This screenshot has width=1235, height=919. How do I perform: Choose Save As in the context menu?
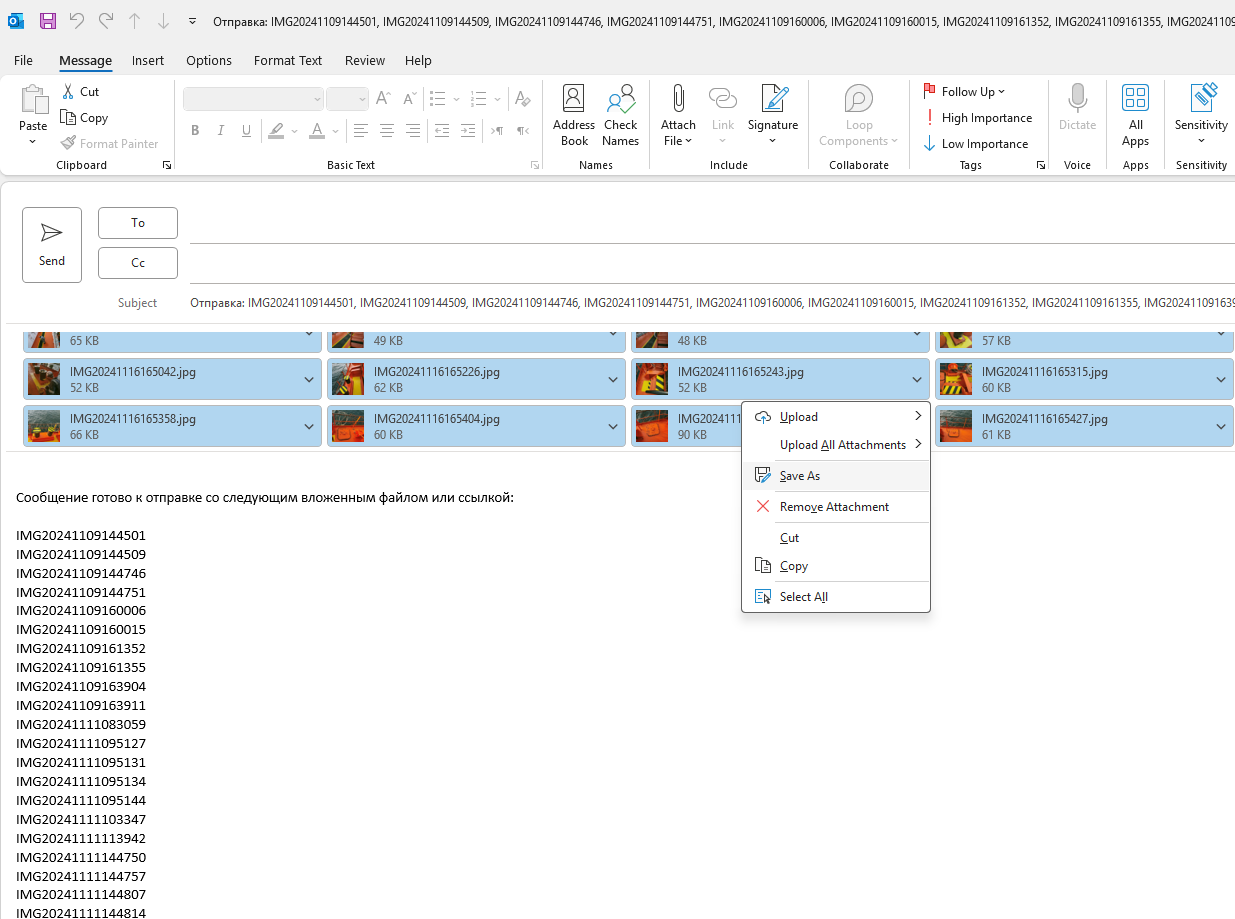(x=835, y=476)
